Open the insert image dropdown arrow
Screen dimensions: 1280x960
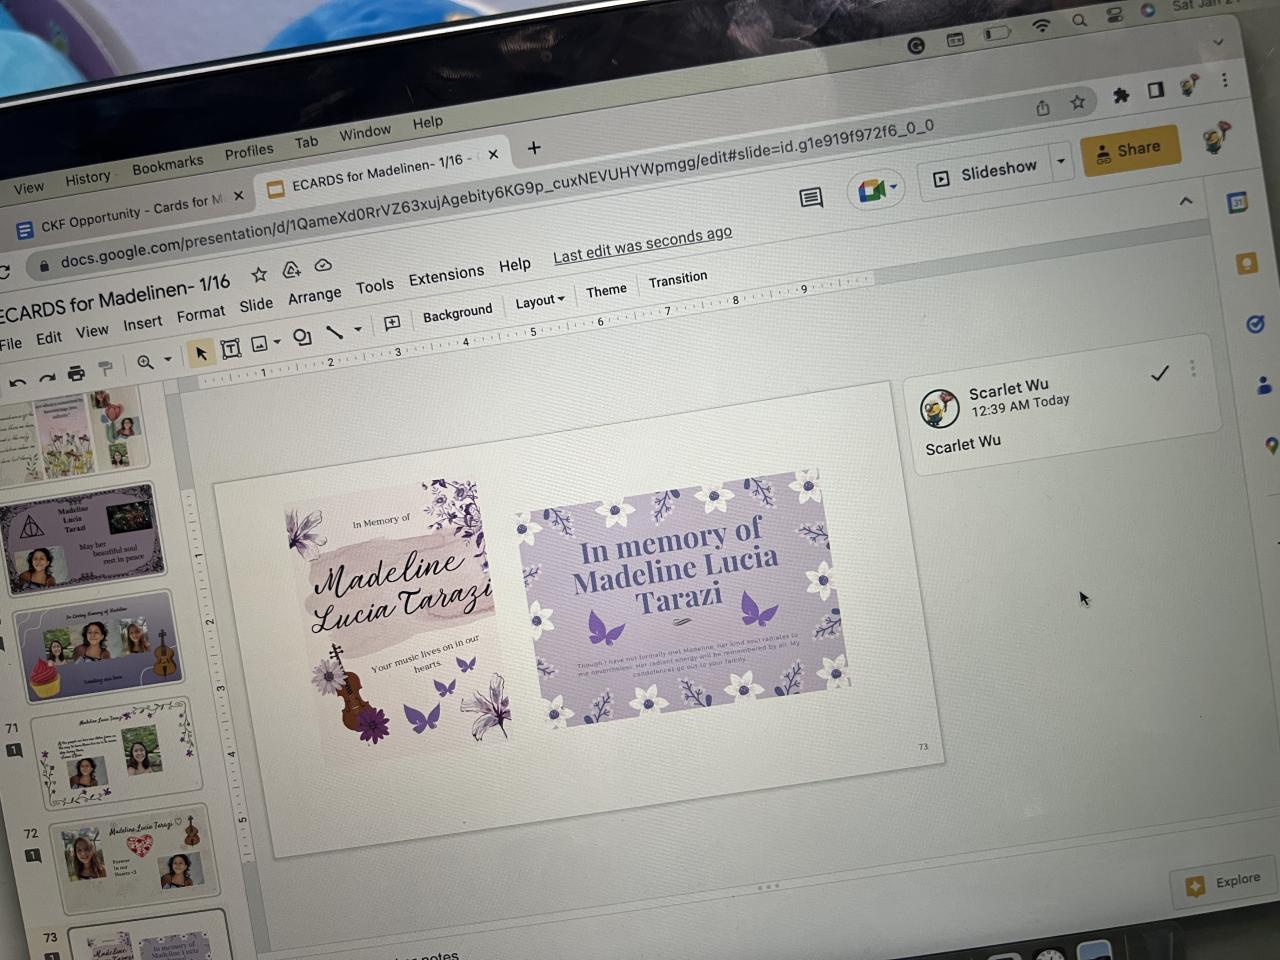point(277,342)
